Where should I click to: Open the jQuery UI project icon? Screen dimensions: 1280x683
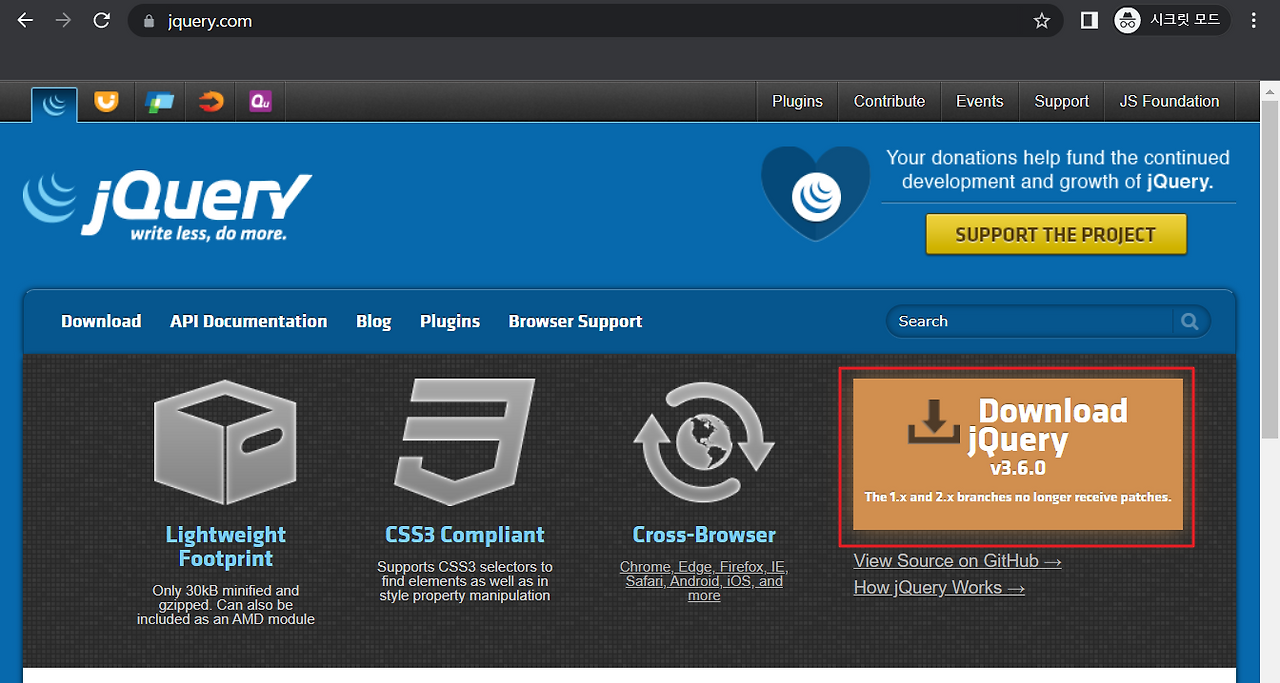(x=106, y=101)
